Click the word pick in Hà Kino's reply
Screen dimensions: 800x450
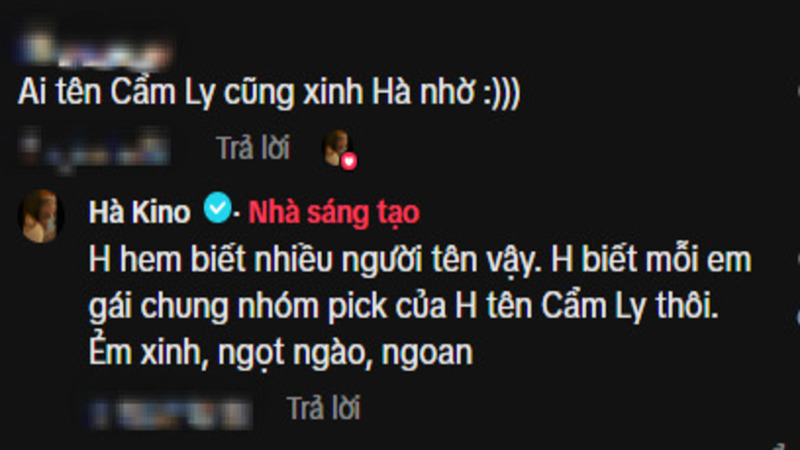point(357,306)
